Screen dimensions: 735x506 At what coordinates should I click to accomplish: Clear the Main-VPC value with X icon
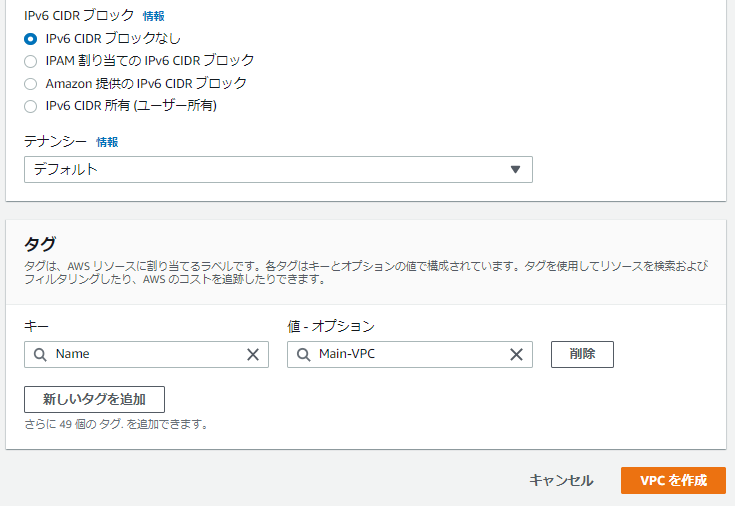point(516,354)
